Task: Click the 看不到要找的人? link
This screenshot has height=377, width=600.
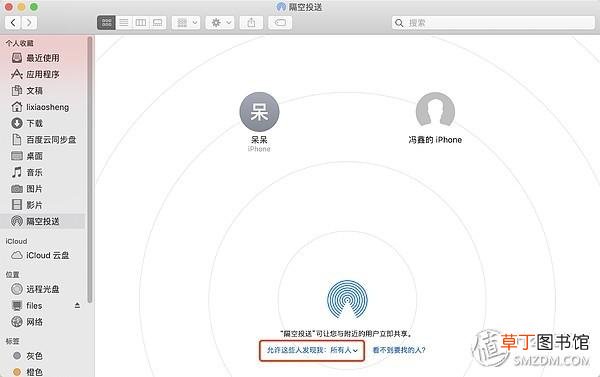Action: 399,350
